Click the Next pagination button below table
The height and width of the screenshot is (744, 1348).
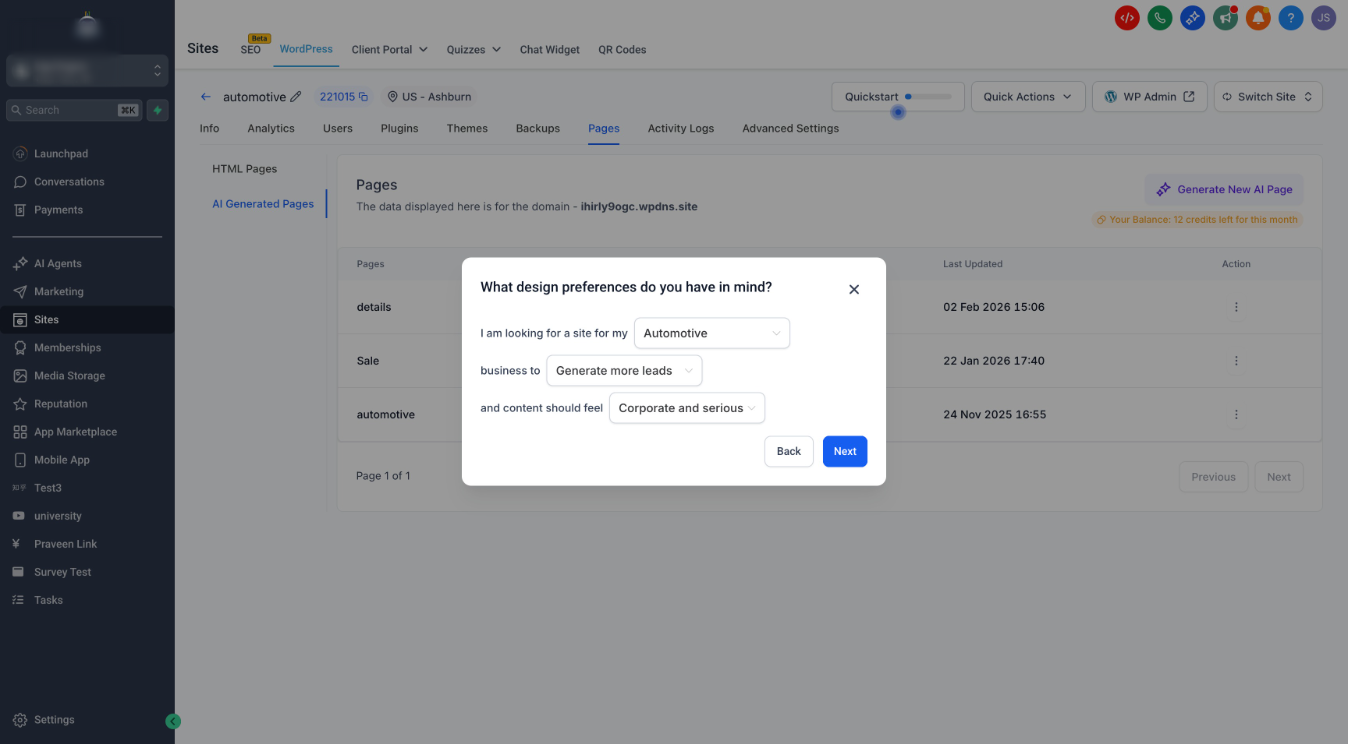pos(1279,477)
